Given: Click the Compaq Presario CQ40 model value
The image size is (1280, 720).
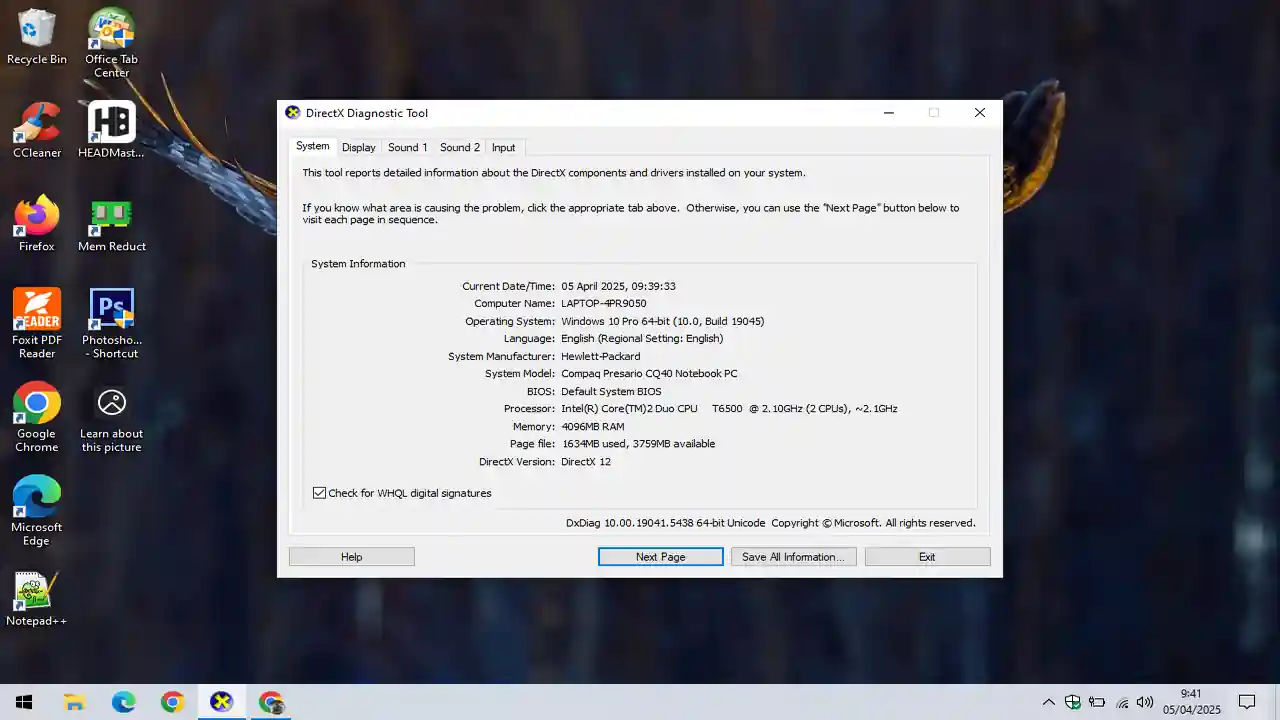Looking at the screenshot, I should pos(649,373).
